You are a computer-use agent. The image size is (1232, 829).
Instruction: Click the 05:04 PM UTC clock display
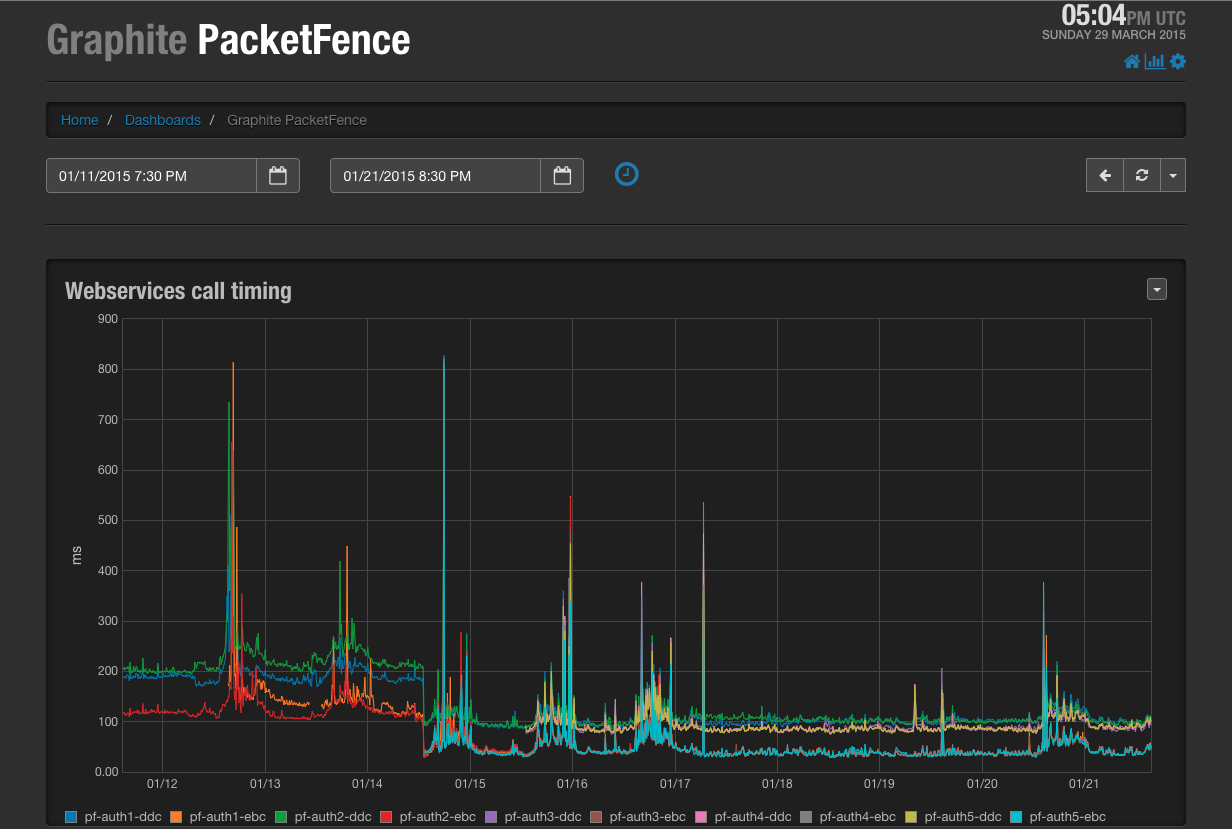[x=1123, y=15]
